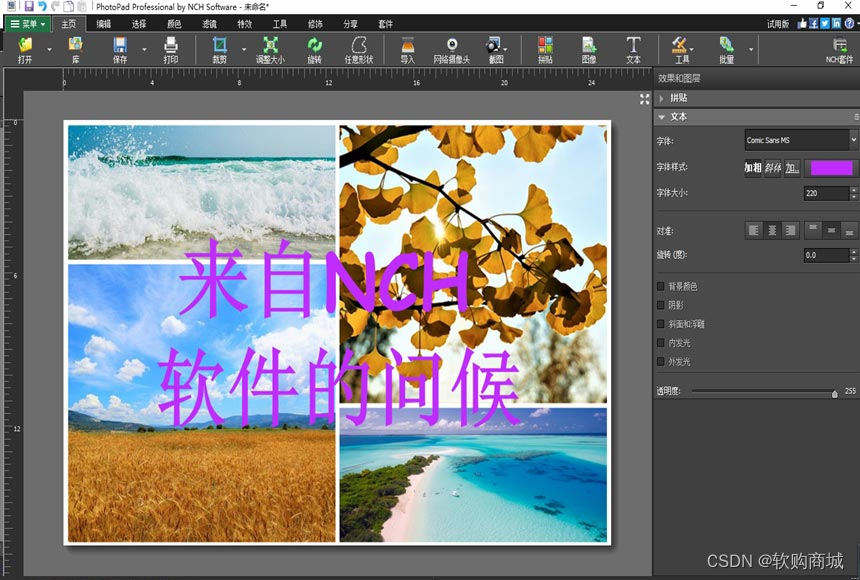
Task: Toggle 斜体 italic font style
Action: (x=772, y=167)
